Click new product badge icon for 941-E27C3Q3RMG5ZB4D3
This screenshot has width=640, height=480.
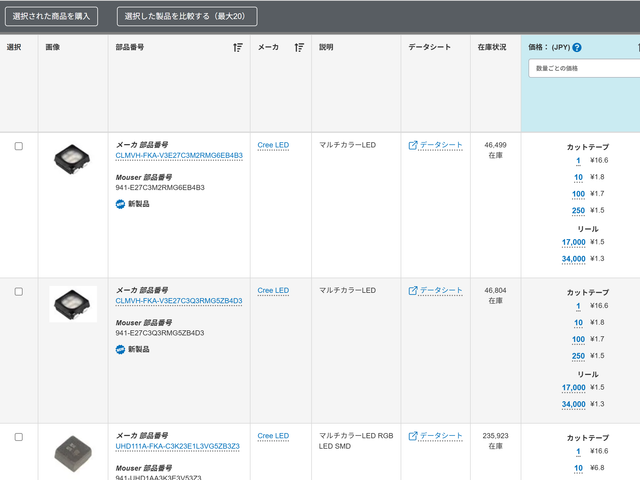120,349
